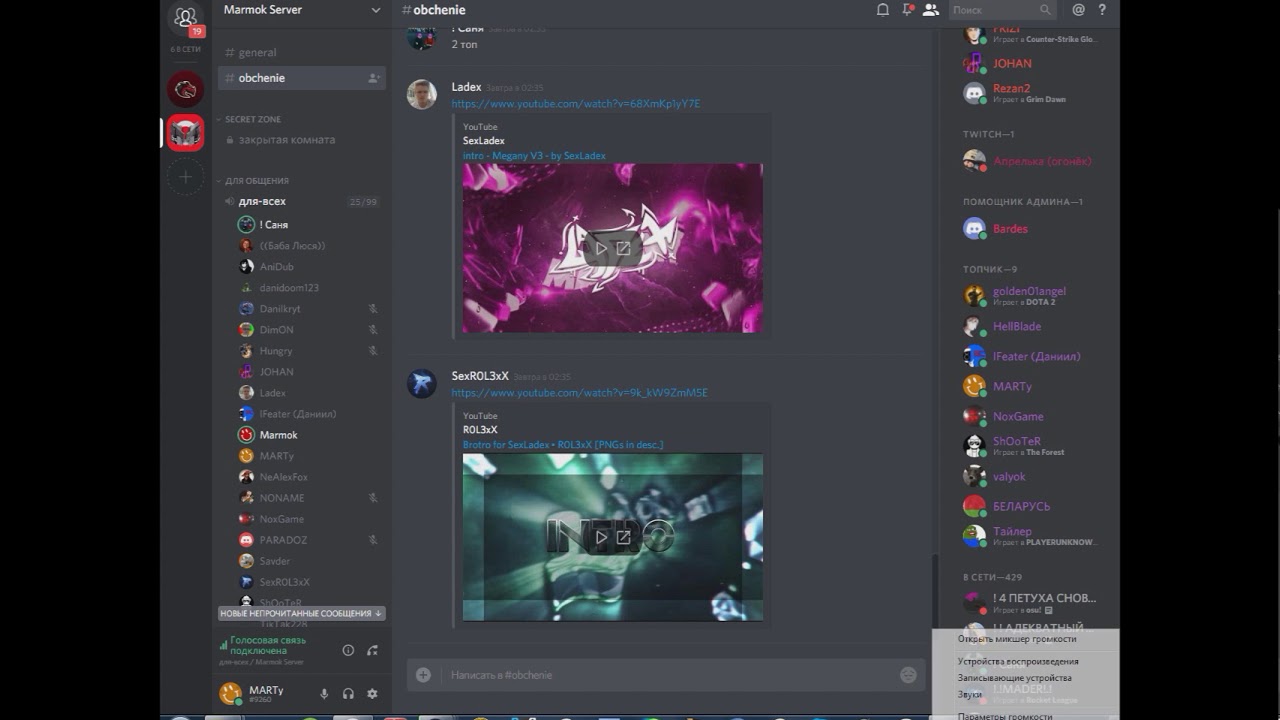Viewport: 1280px width, 720px height.
Task: Select the Marmok server icon
Action: coord(185,133)
